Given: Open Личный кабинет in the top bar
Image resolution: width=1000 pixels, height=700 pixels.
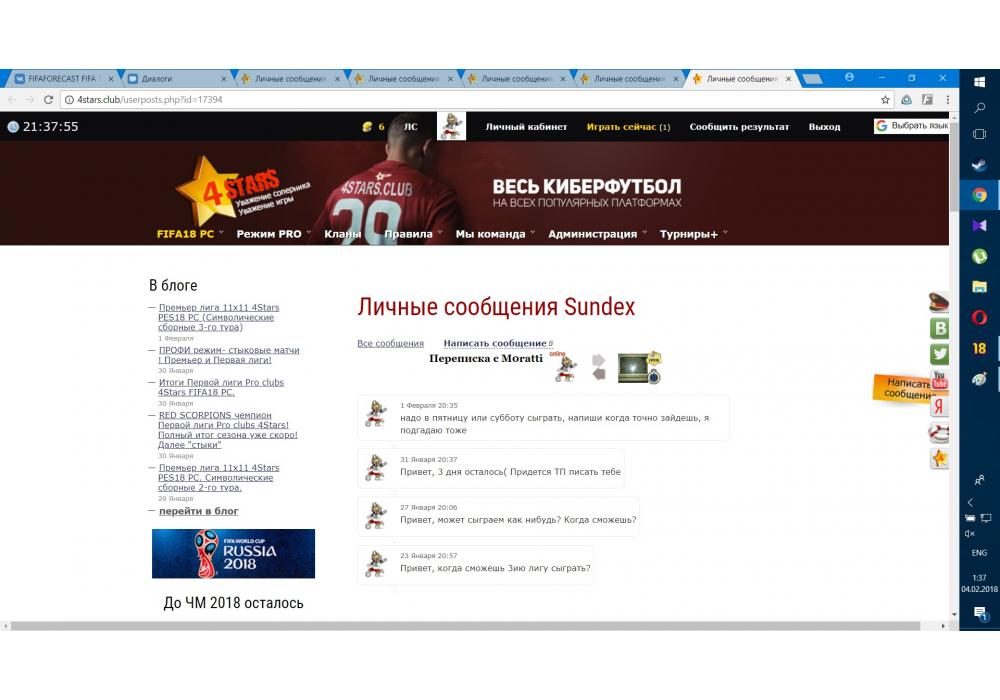Looking at the screenshot, I should pyautogui.click(x=526, y=127).
